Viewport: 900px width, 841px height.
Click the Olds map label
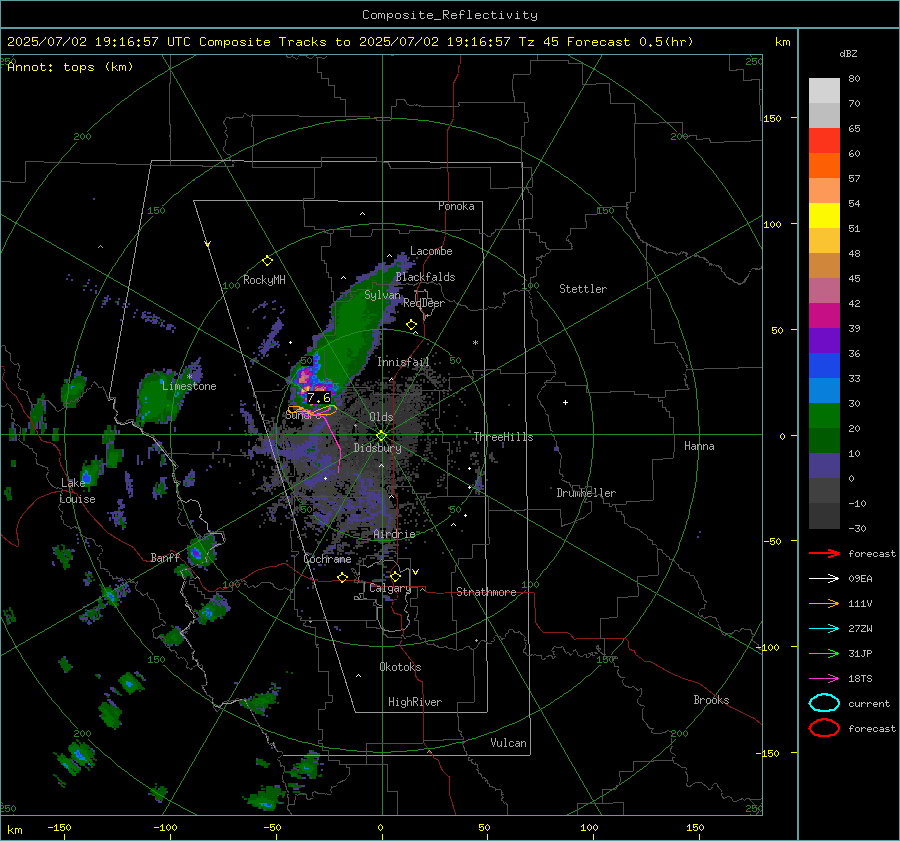click(381, 417)
